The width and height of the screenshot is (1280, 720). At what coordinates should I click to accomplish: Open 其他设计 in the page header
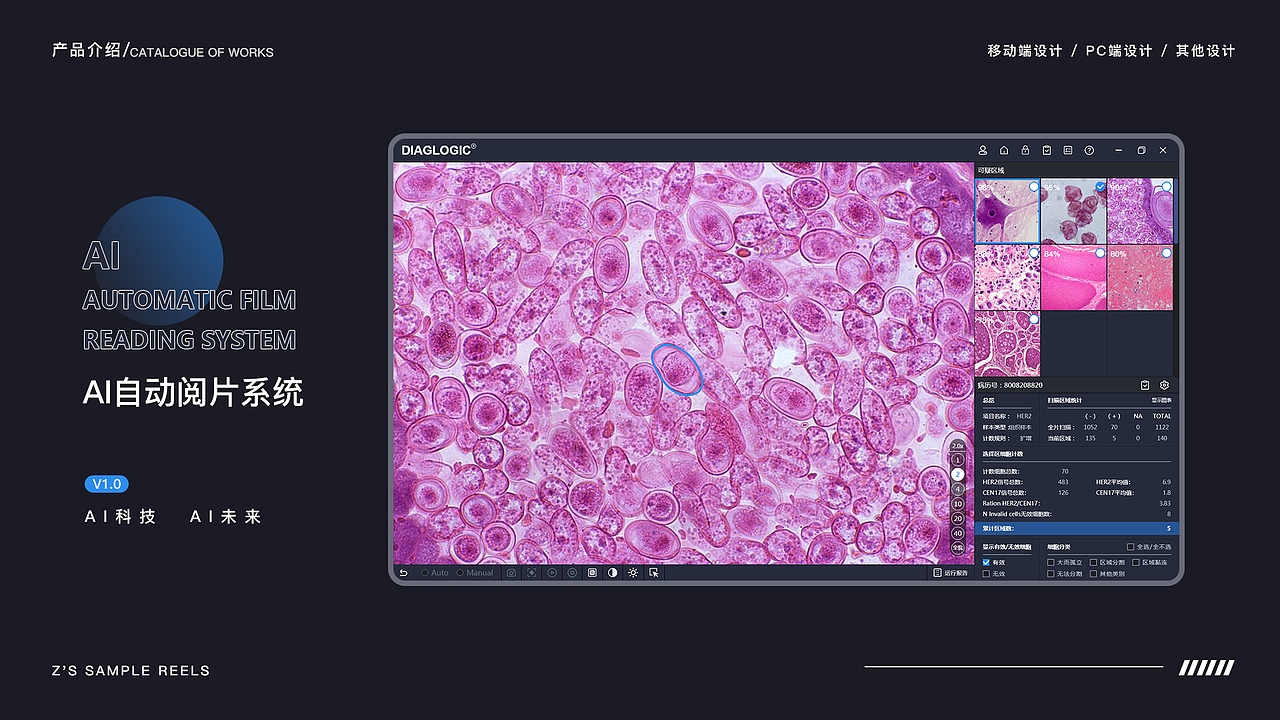1205,51
